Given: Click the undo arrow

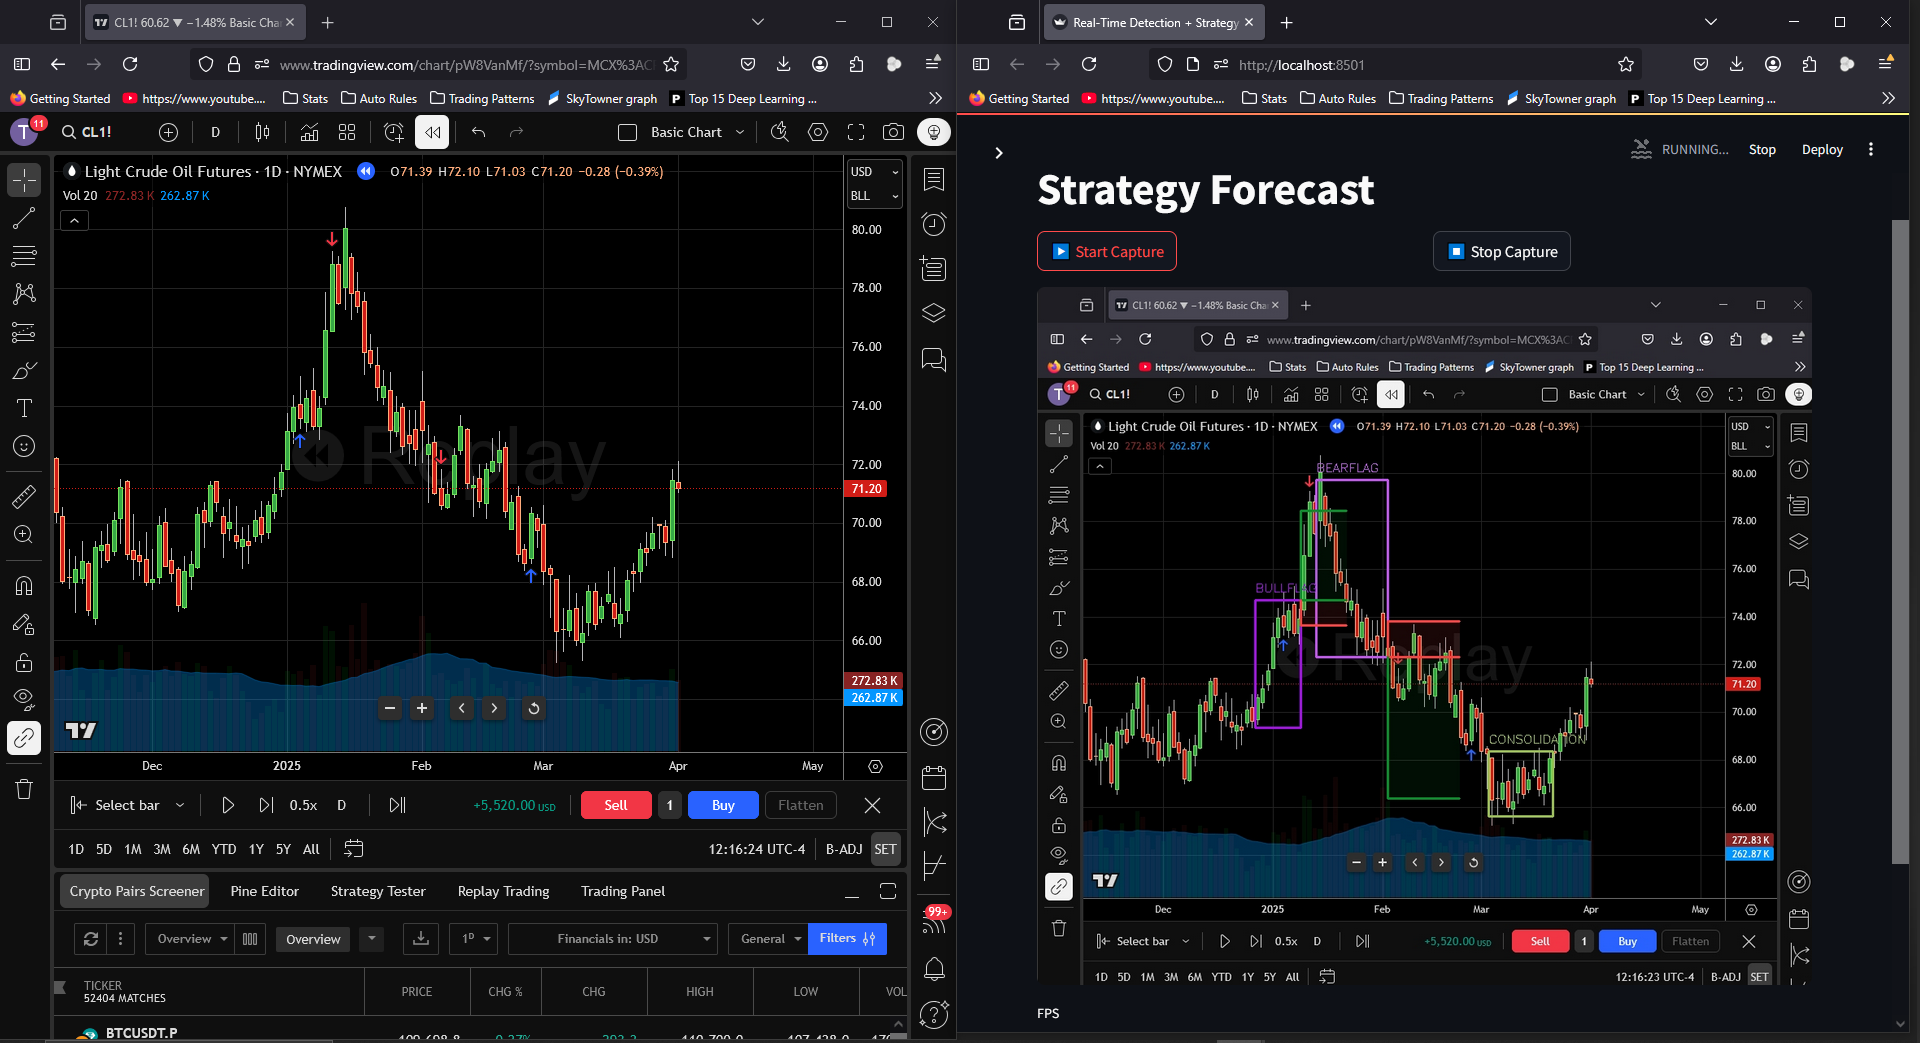Looking at the screenshot, I should (478, 132).
